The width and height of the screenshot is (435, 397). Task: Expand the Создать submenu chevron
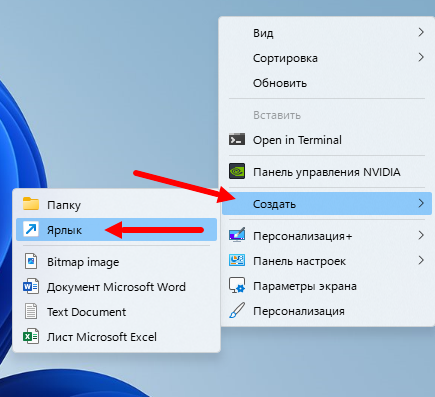(421, 203)
